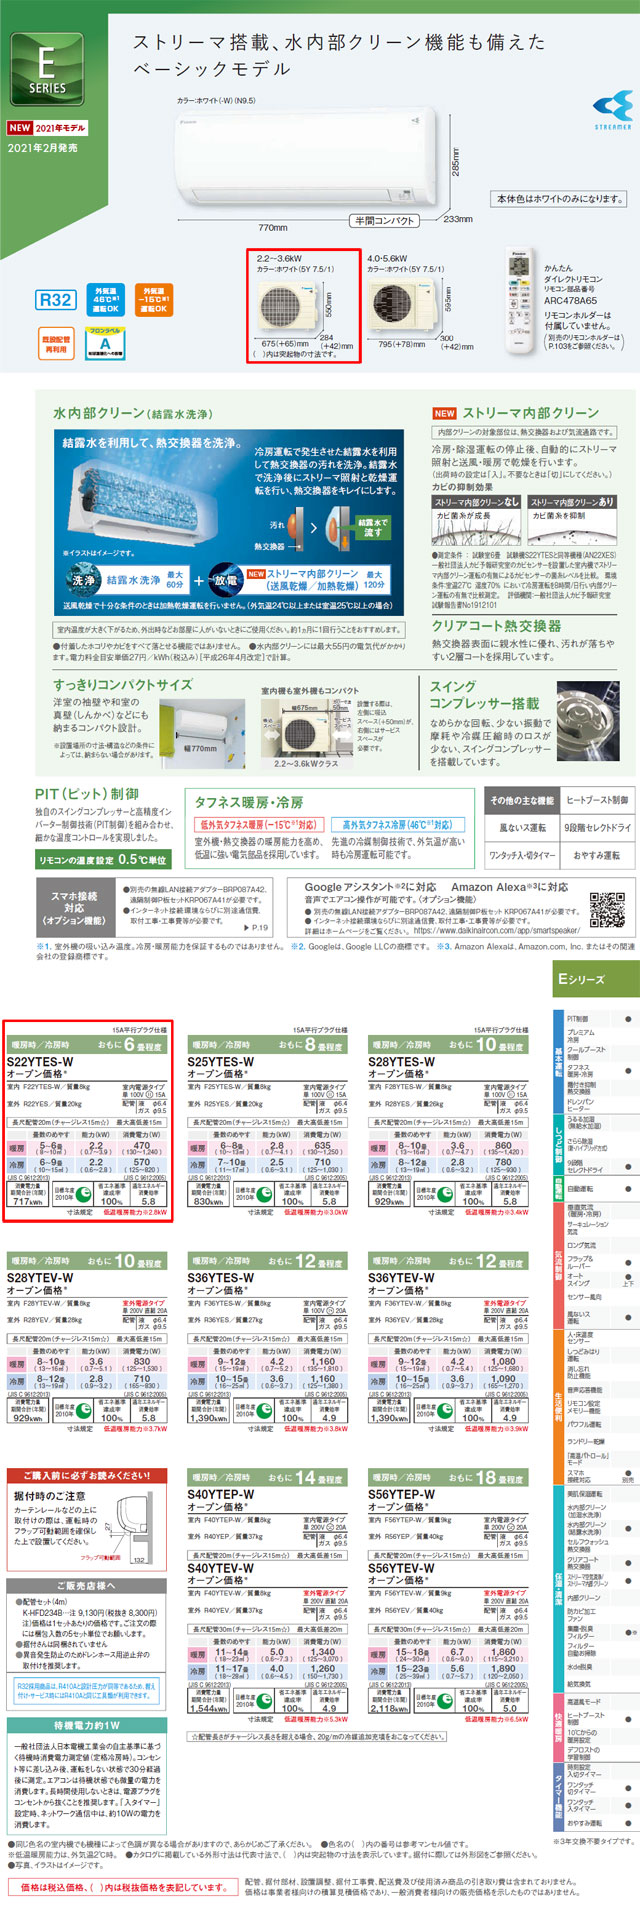Click the ワンタッチ入/切タイマー feature box
The height and width of the screenshot is (1913, 640).
pos(522,856)
